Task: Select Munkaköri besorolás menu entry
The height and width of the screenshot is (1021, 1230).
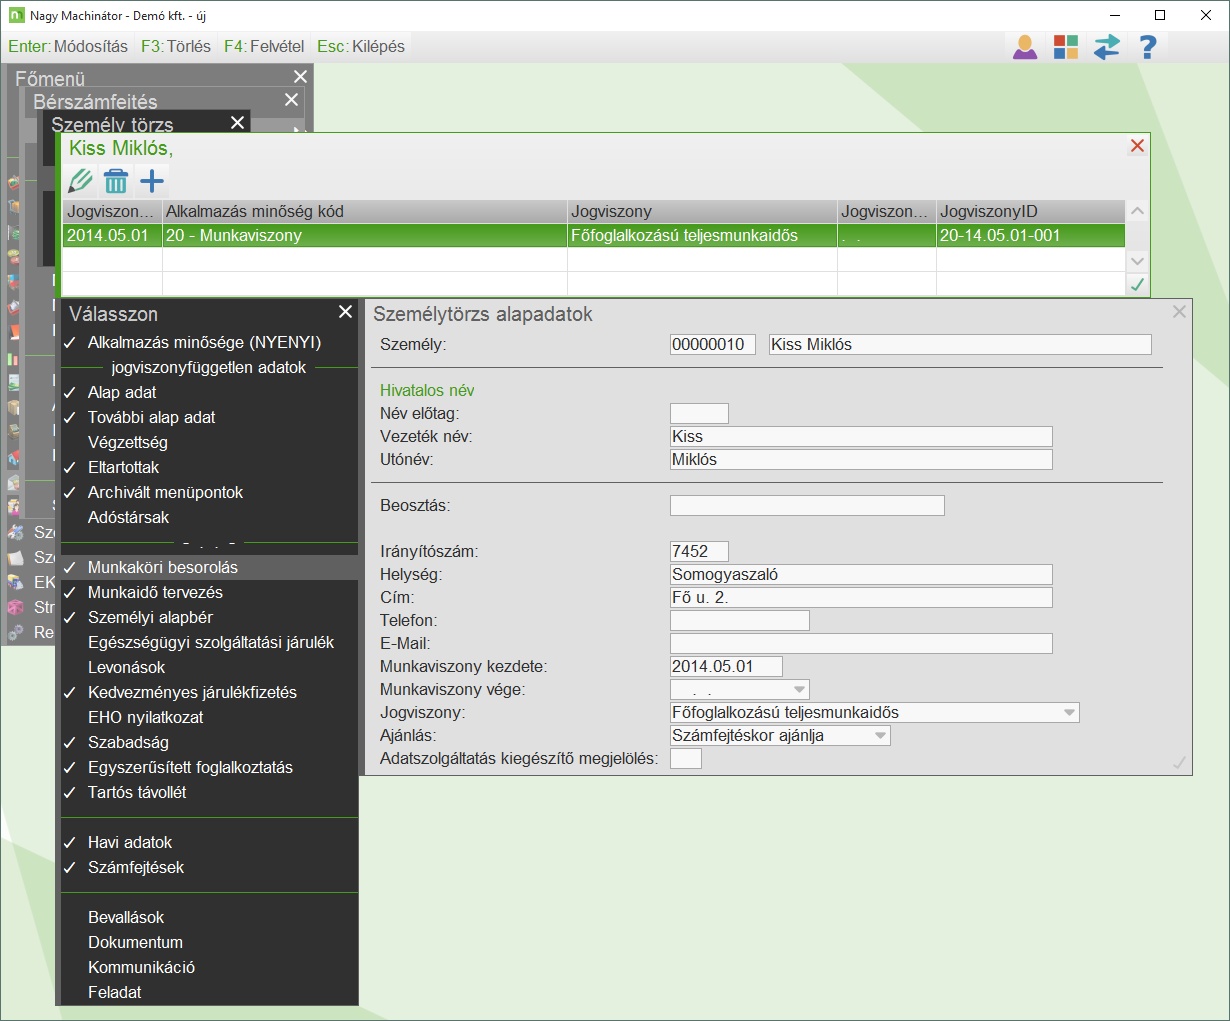Action: pyautogui.click(x=163, y=567)
